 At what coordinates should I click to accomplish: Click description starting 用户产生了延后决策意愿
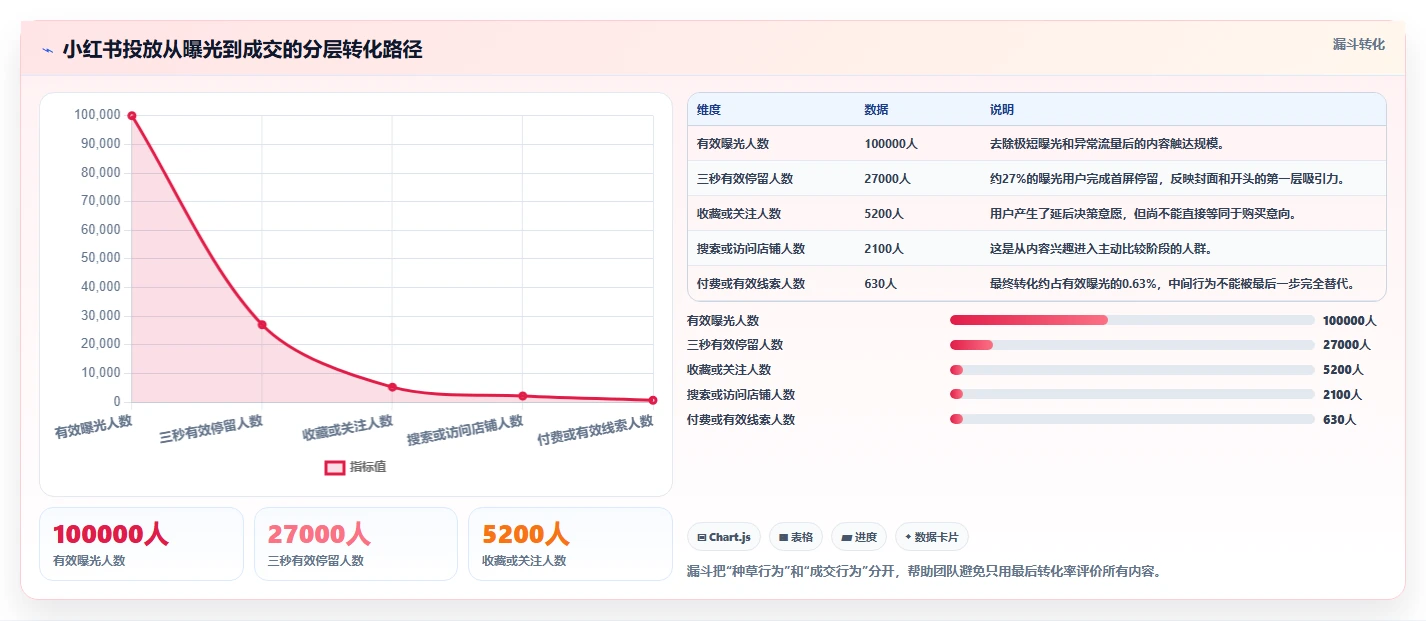click(1143, 214)
